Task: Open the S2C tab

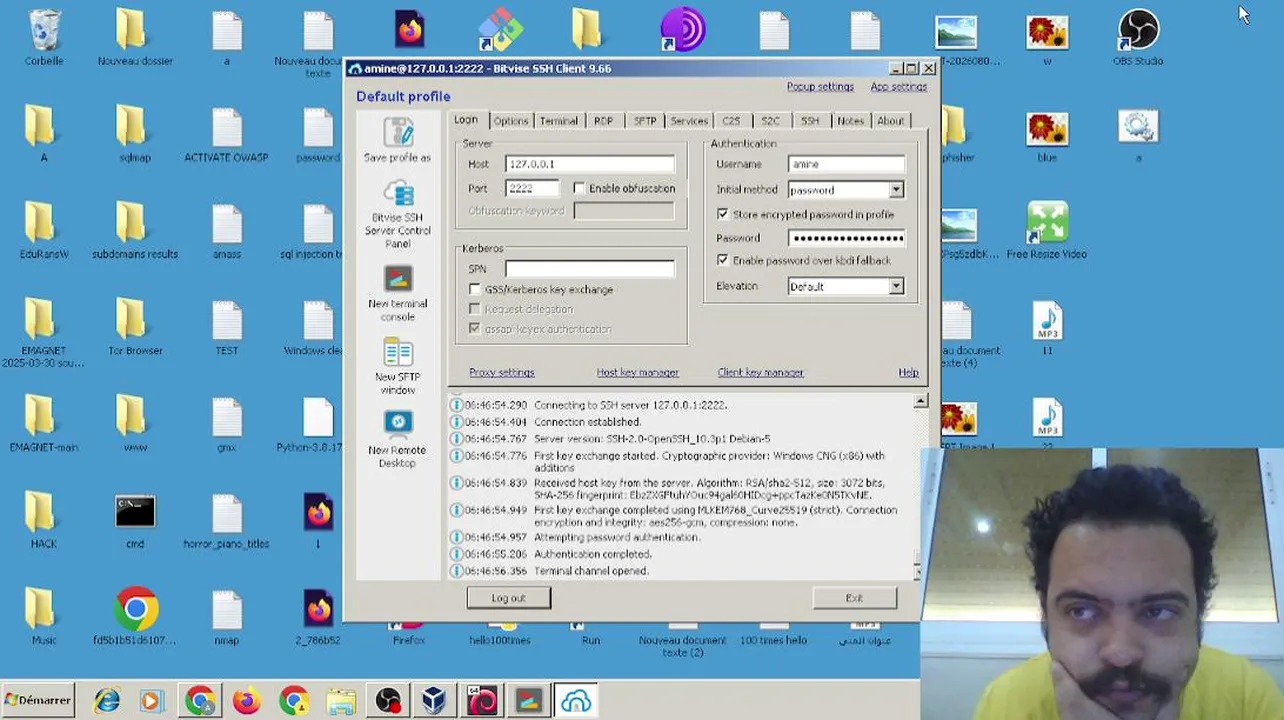Action: [770, 121]
